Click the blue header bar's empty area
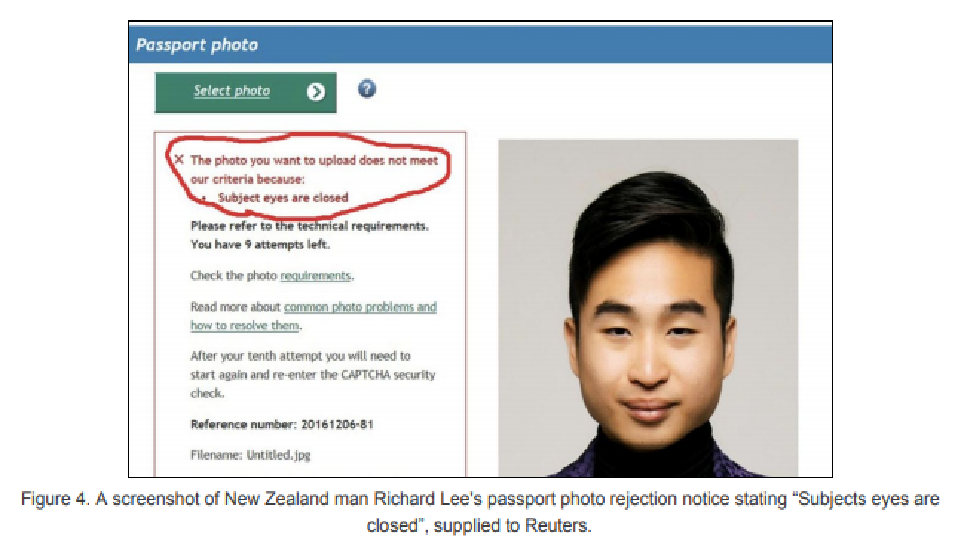The height and width of the screenshot is (540, 960). pyautogui.click(x=545, y=44)
